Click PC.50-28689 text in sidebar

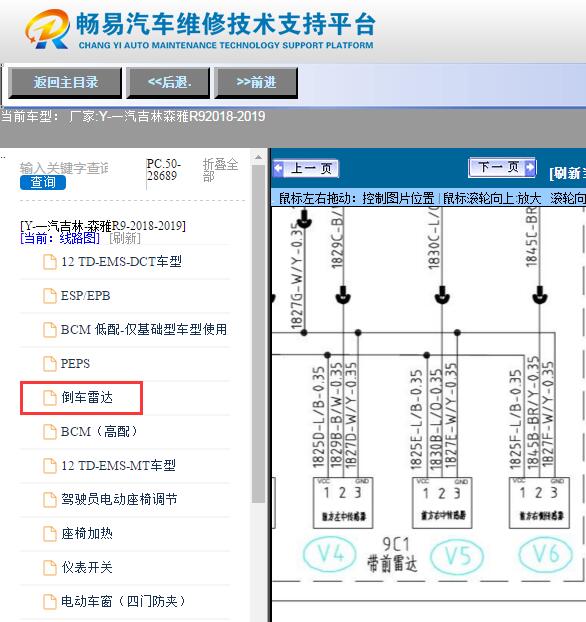[163, 169]
